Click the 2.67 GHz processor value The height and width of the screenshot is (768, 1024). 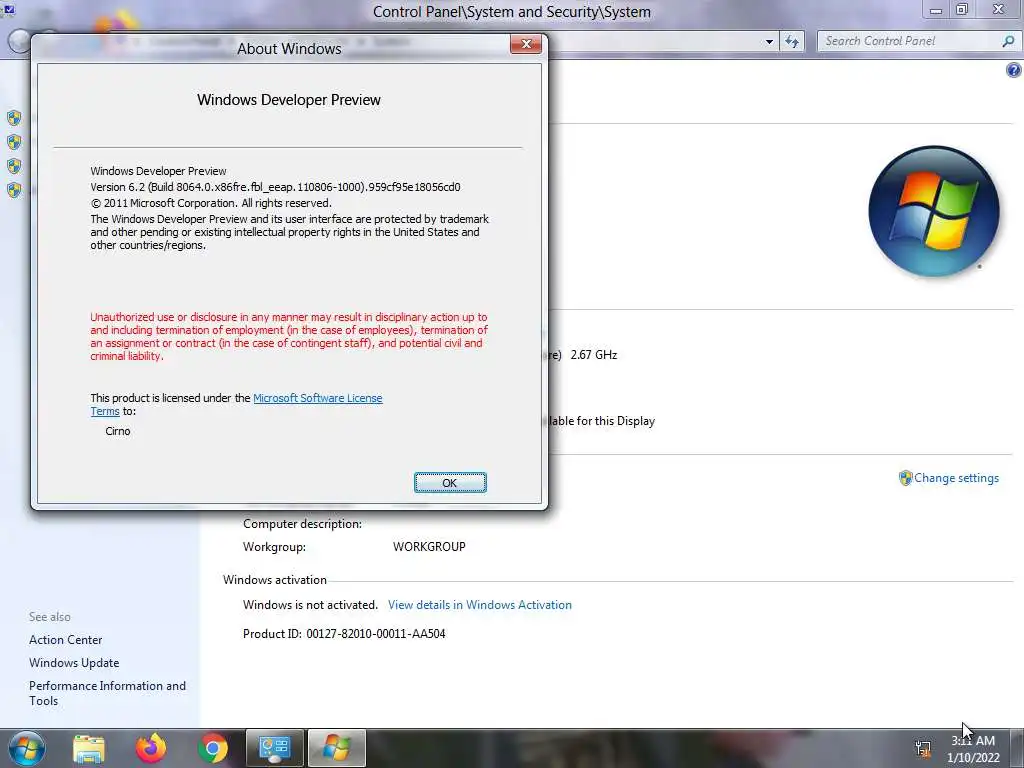click(x=594, y=355)
